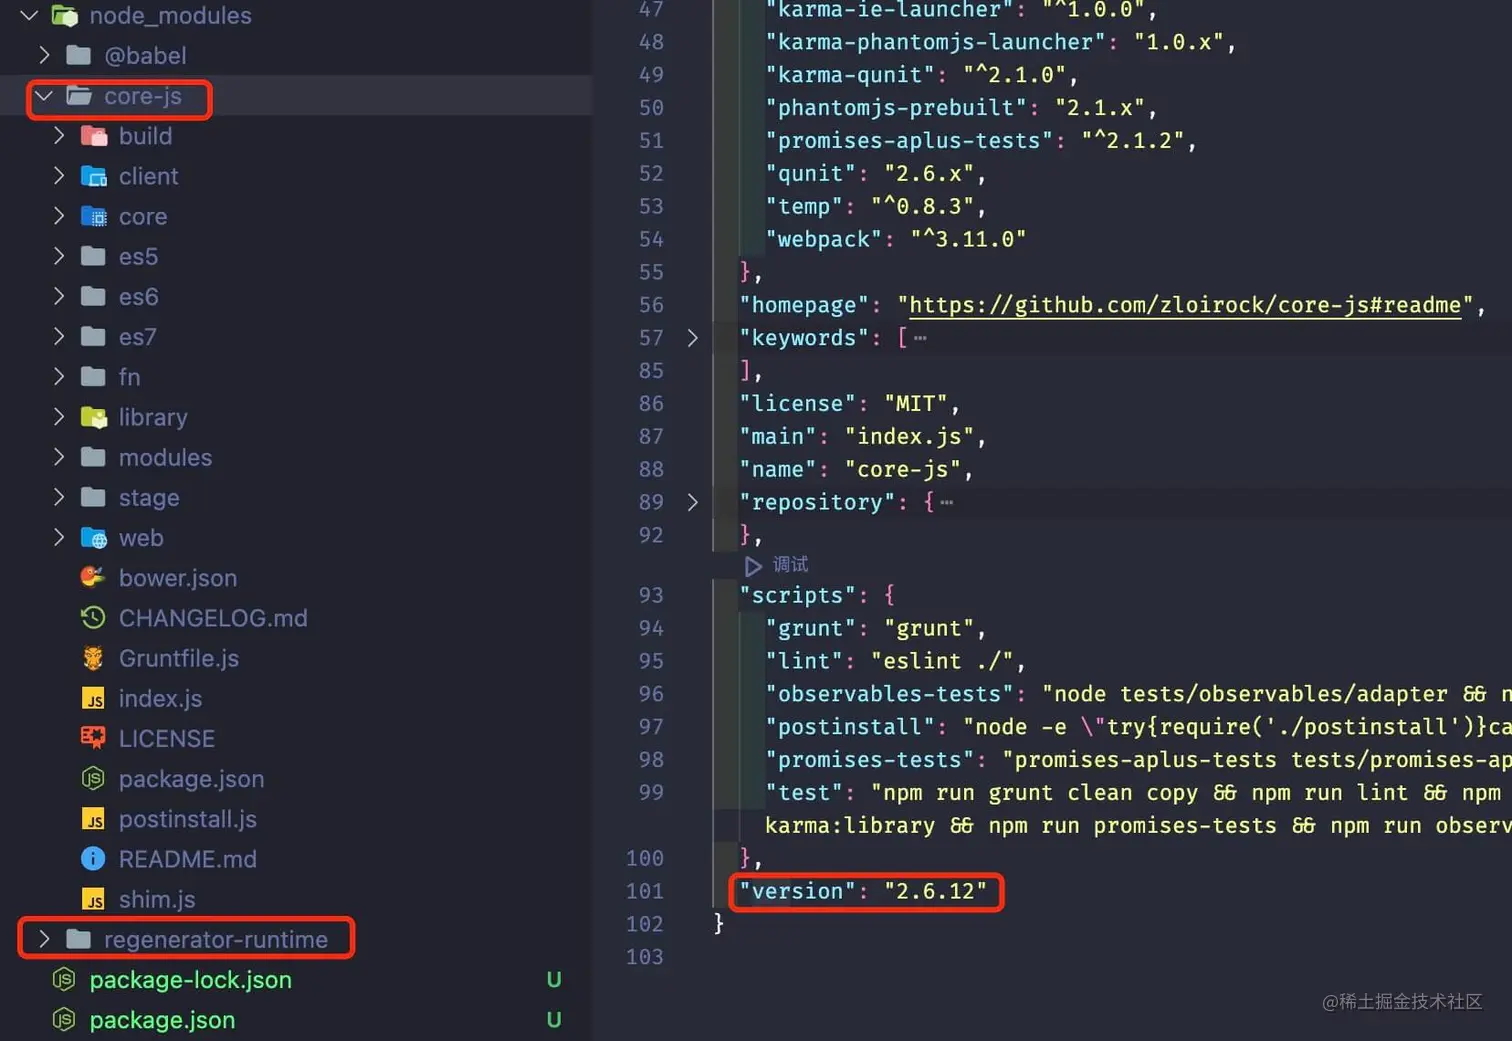Viewport: 1512px width, 1041px height.
Task: Click line number 101 in gutter
Action: [x=645, y=891]
